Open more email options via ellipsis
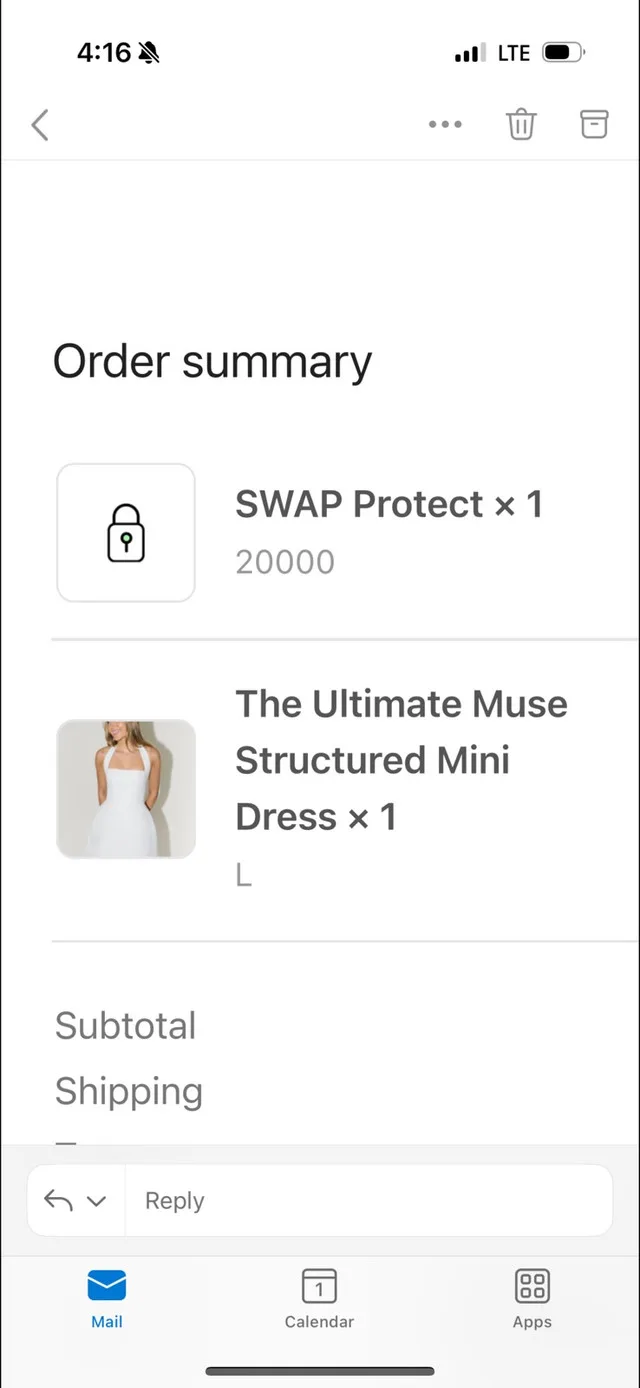The height and width of the screenshot is (1388, 640). 445,124
